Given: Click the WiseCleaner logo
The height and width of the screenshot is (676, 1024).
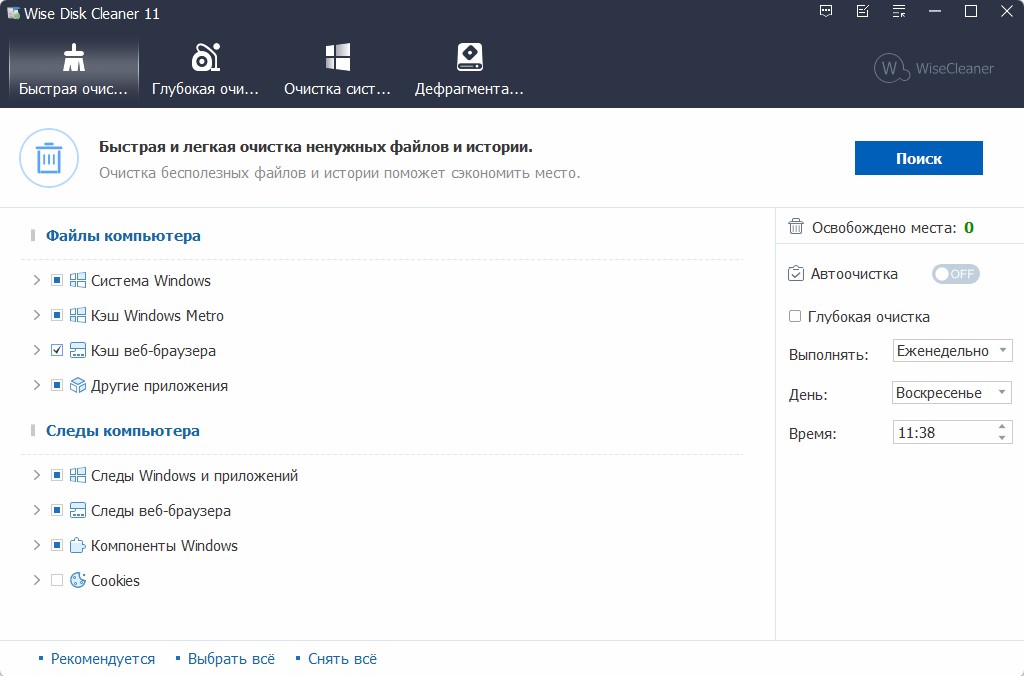Looking at the screenshot, I should tap(934, 68).
